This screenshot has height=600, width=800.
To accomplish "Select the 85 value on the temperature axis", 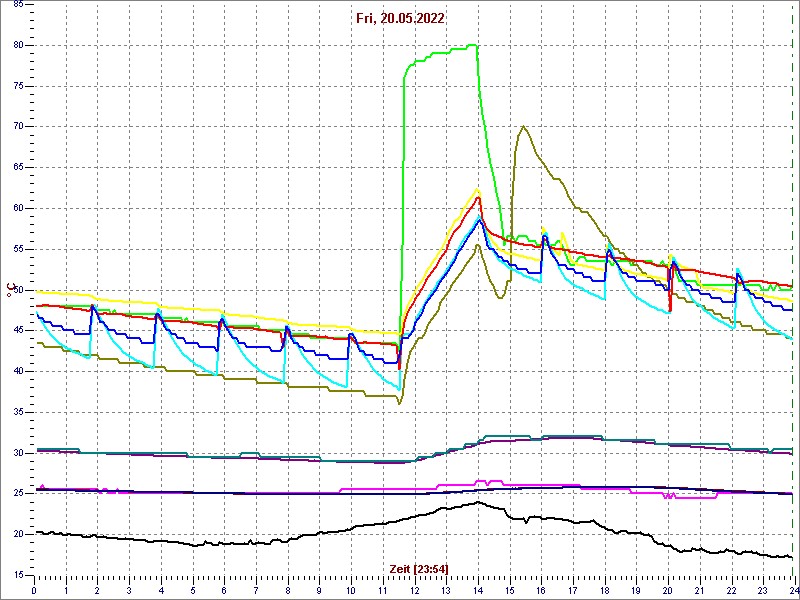I will (x=16, y=5).
